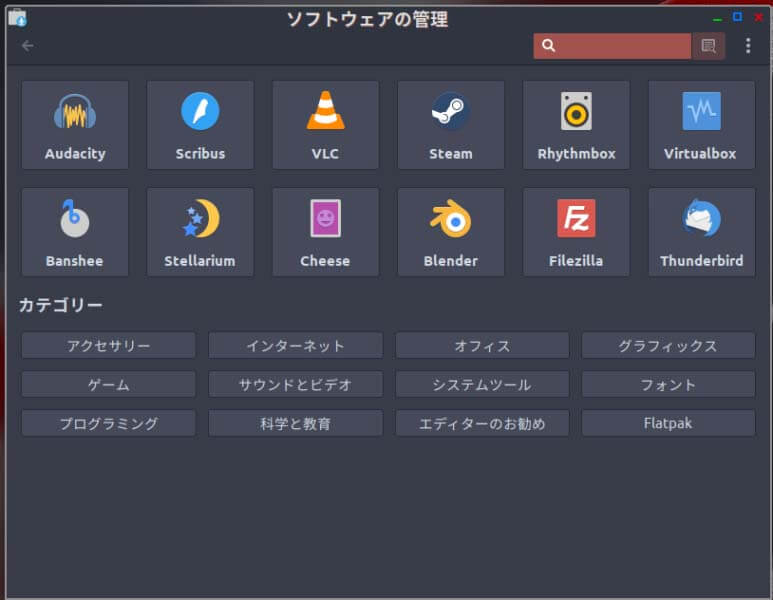Open the エディターのお勧め category

482,423
